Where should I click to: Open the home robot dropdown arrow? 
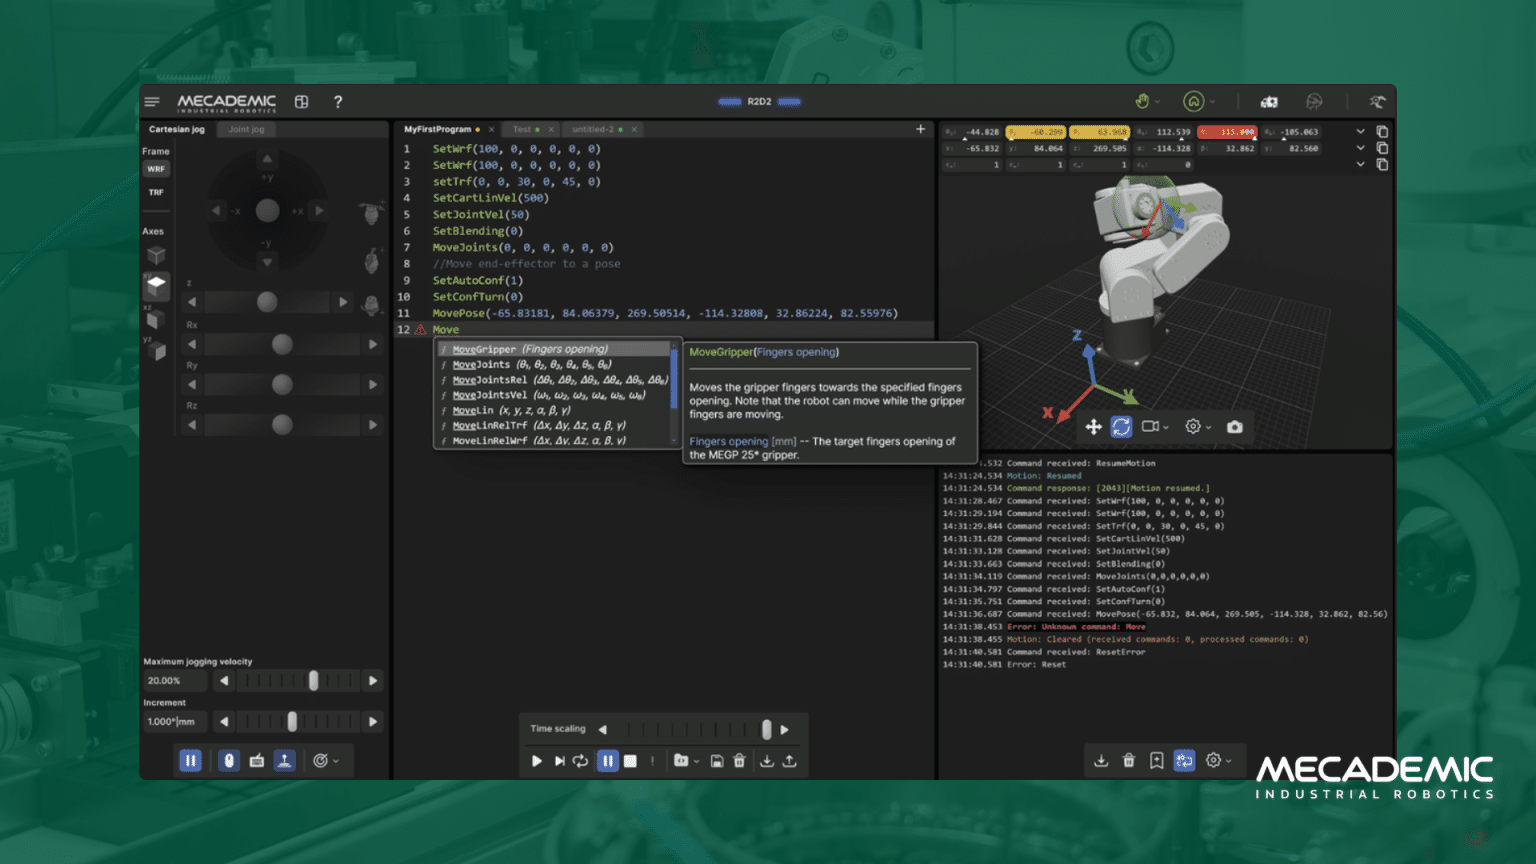1212,102
